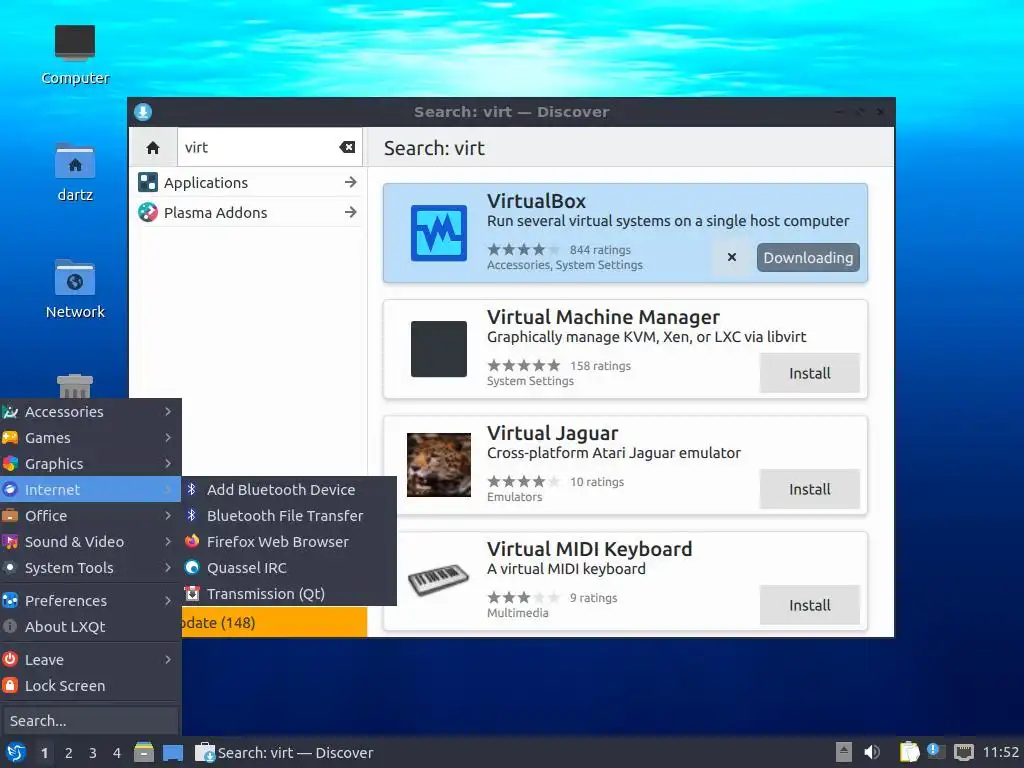The width and height of the screenshot is (1024, 768).
Task: Open the network connection tray icon
Action: [x=963, y=752]
